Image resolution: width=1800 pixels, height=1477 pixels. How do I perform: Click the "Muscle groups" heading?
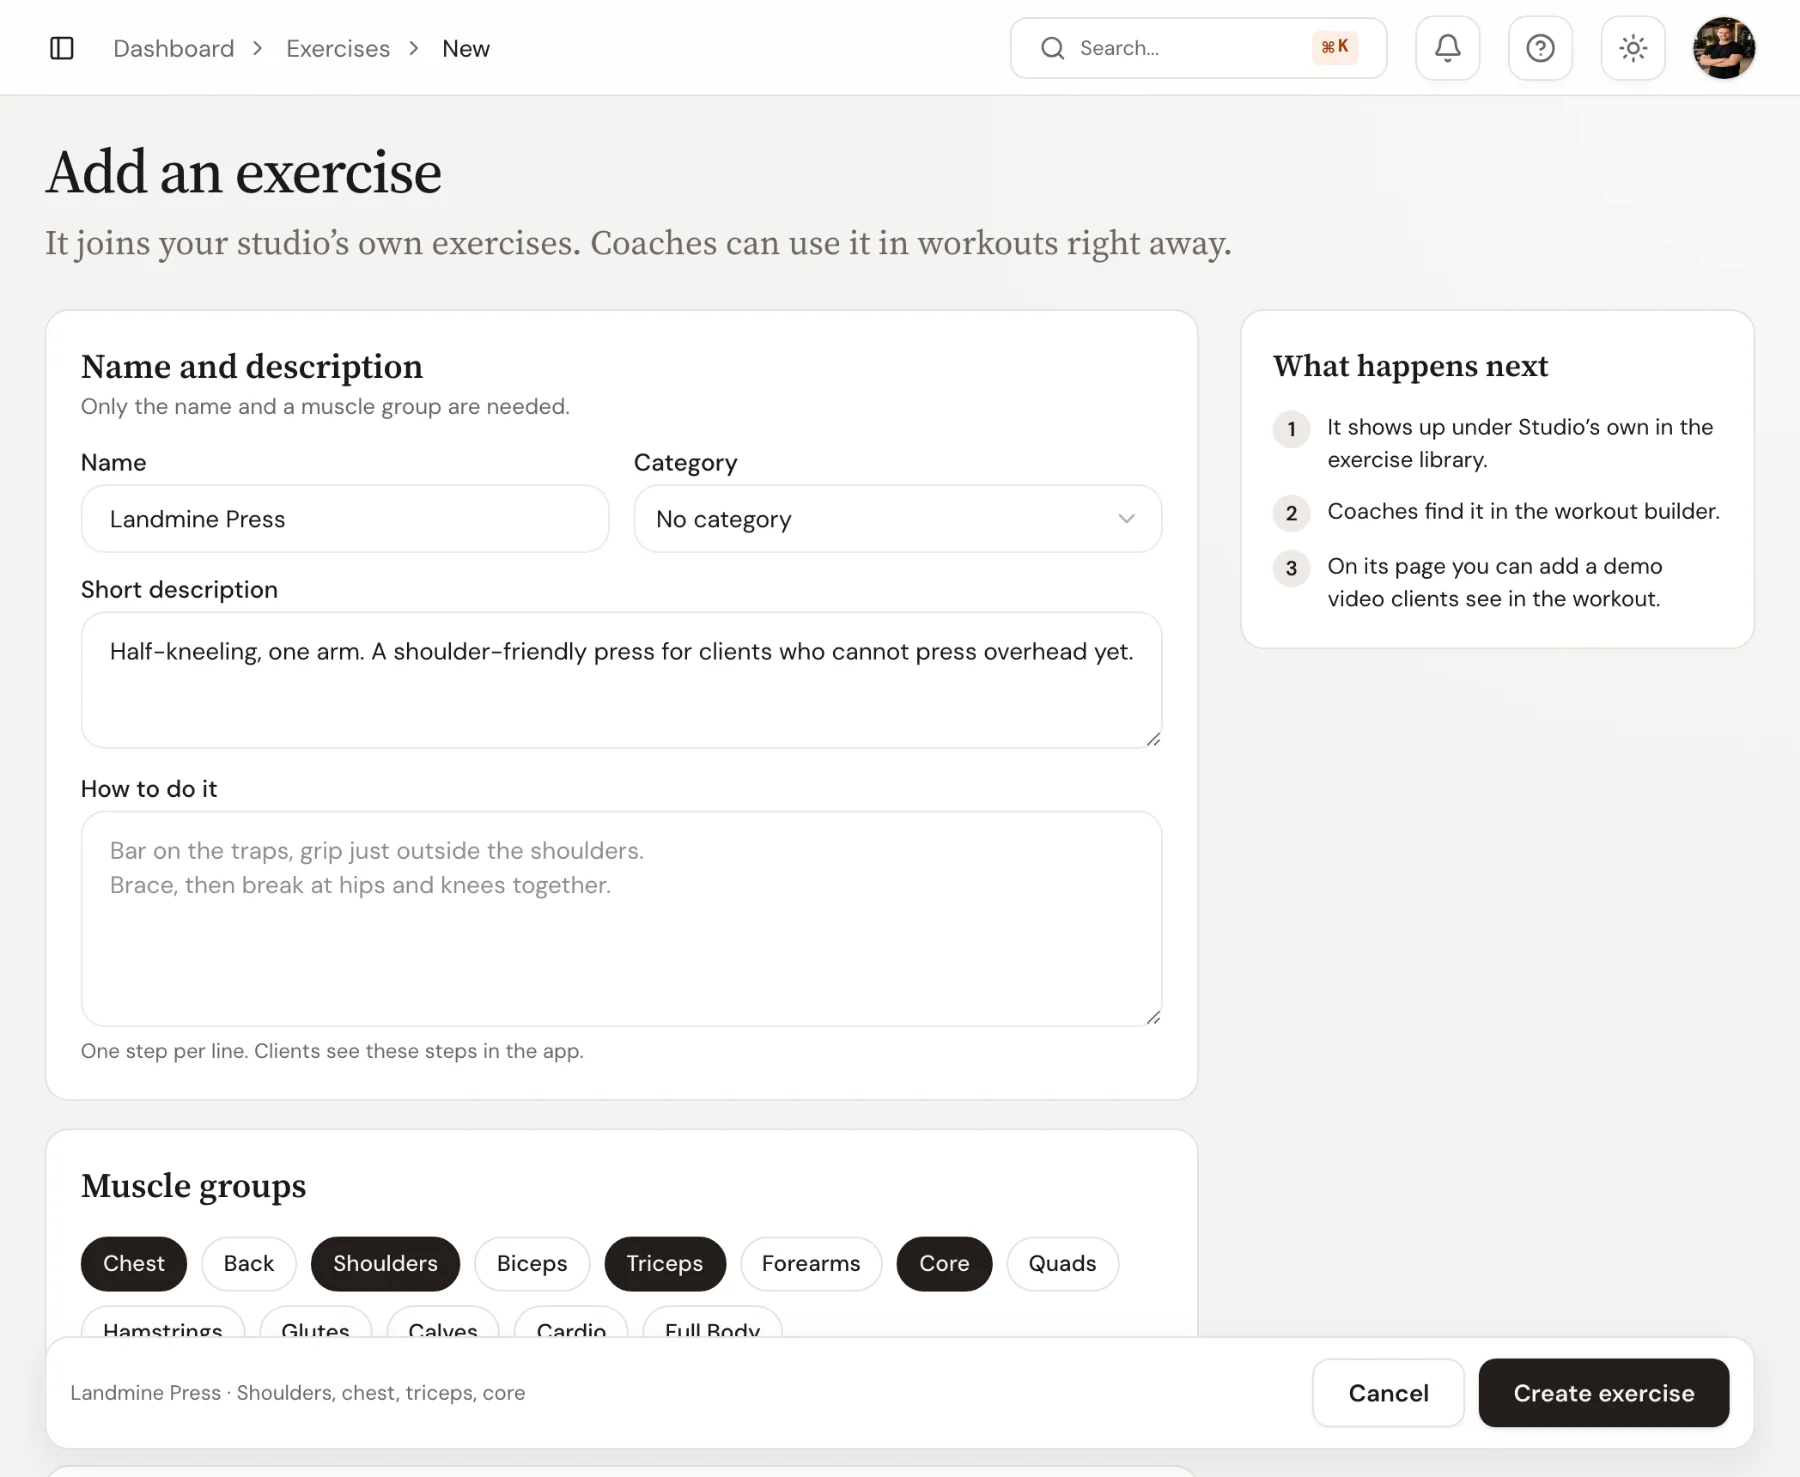tap(194, 1186)
